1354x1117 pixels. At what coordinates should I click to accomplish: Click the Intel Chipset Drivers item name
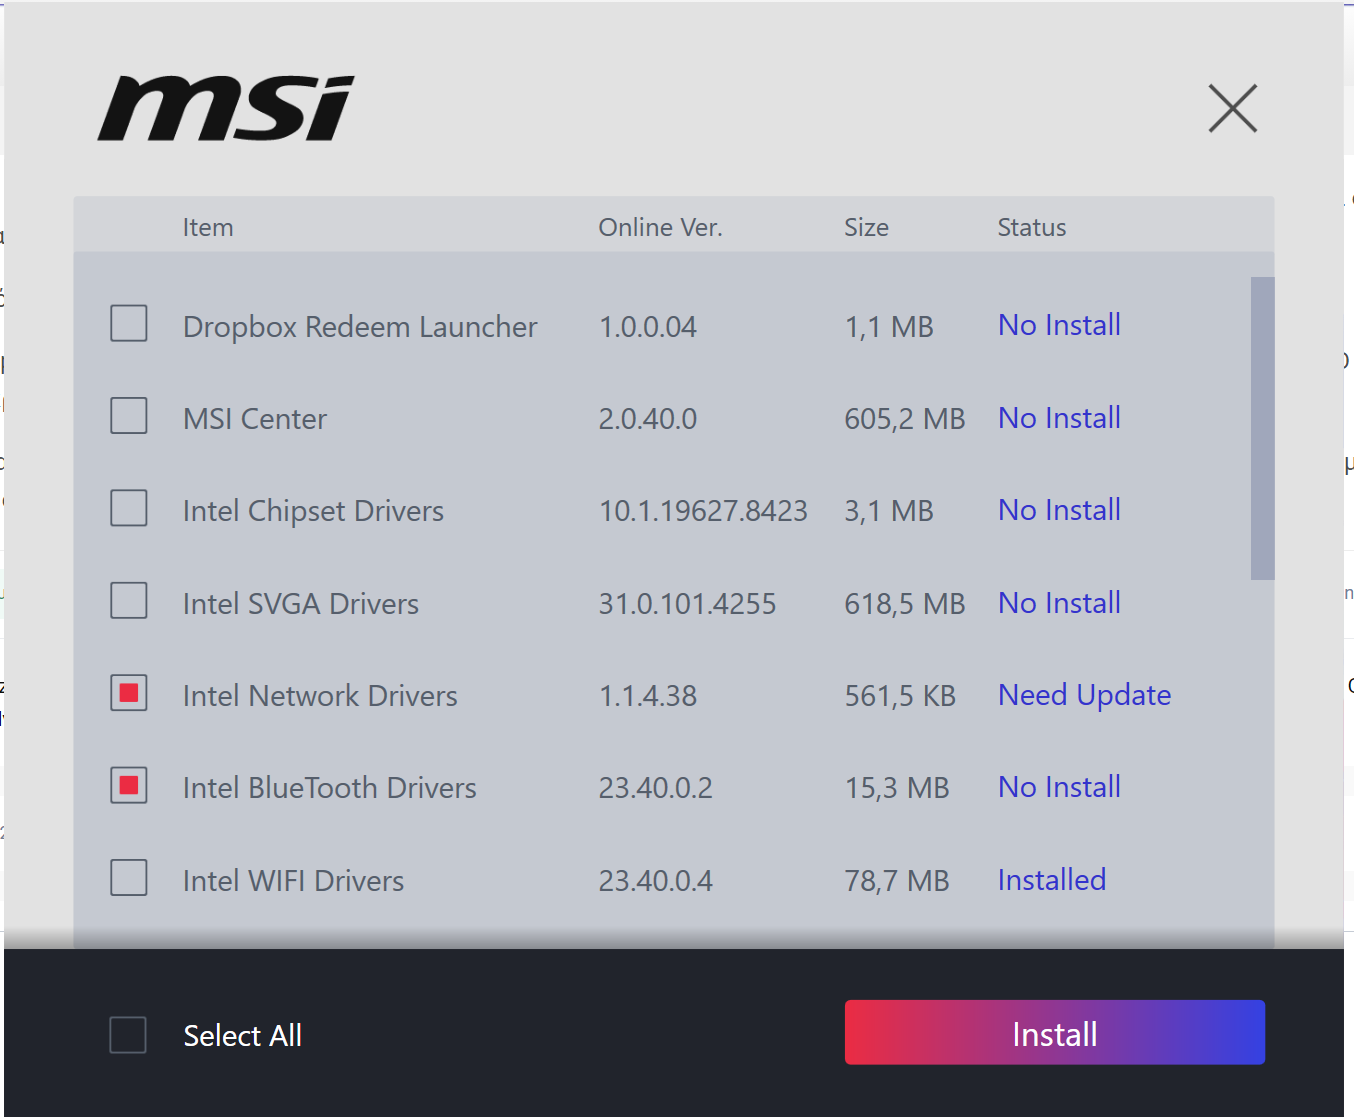pos(313,511)
